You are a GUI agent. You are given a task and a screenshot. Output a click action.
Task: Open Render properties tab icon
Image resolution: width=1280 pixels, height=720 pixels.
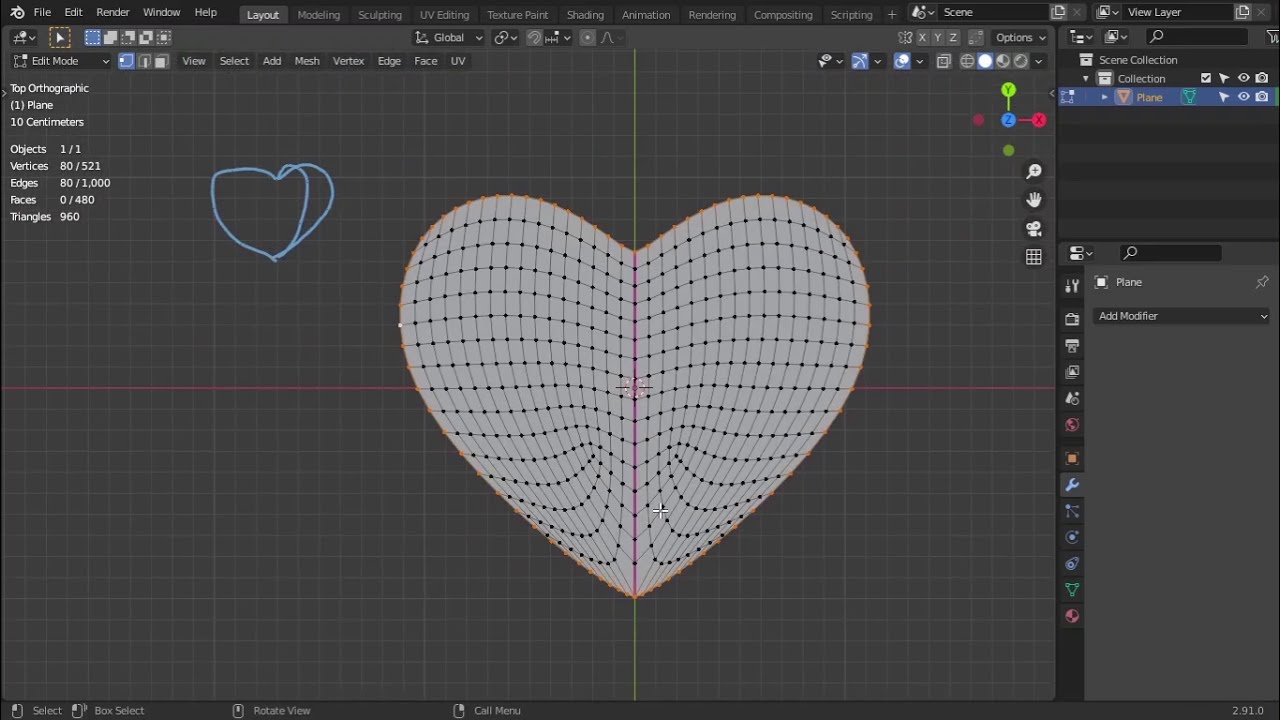[x=1072, y=319]
